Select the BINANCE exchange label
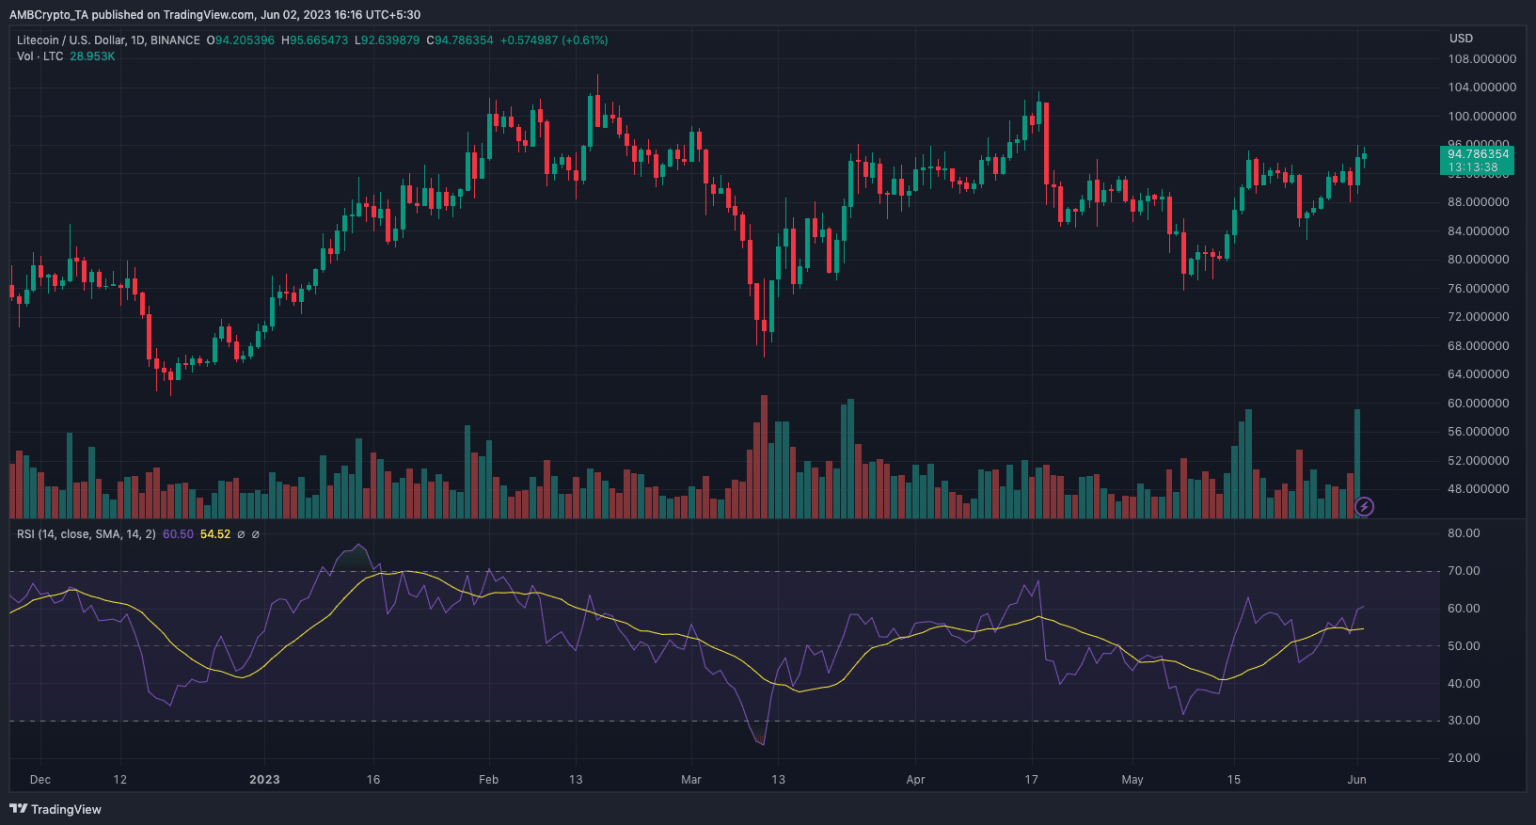Viewport: 1536px width, 825px height. pyautogui.click(x=173, y=42)
